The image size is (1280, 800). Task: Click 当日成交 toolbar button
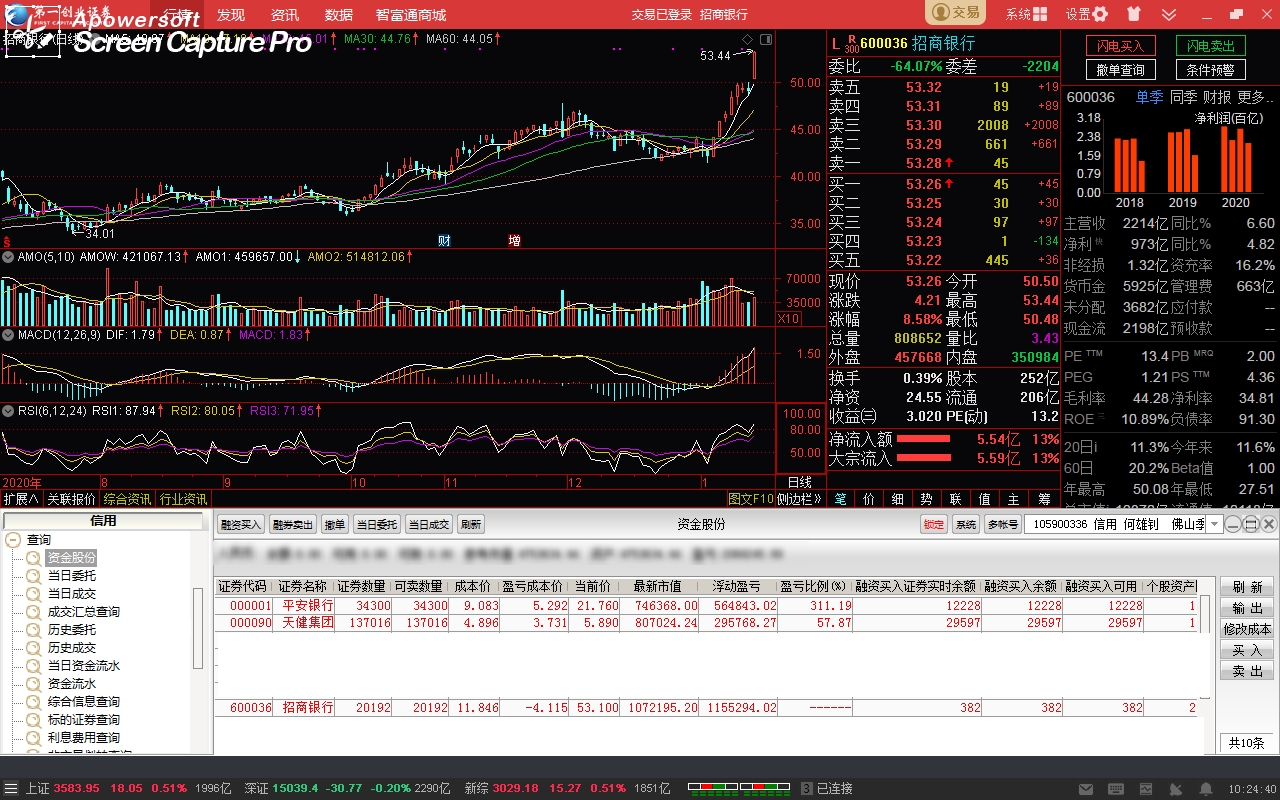click(429, 524)
